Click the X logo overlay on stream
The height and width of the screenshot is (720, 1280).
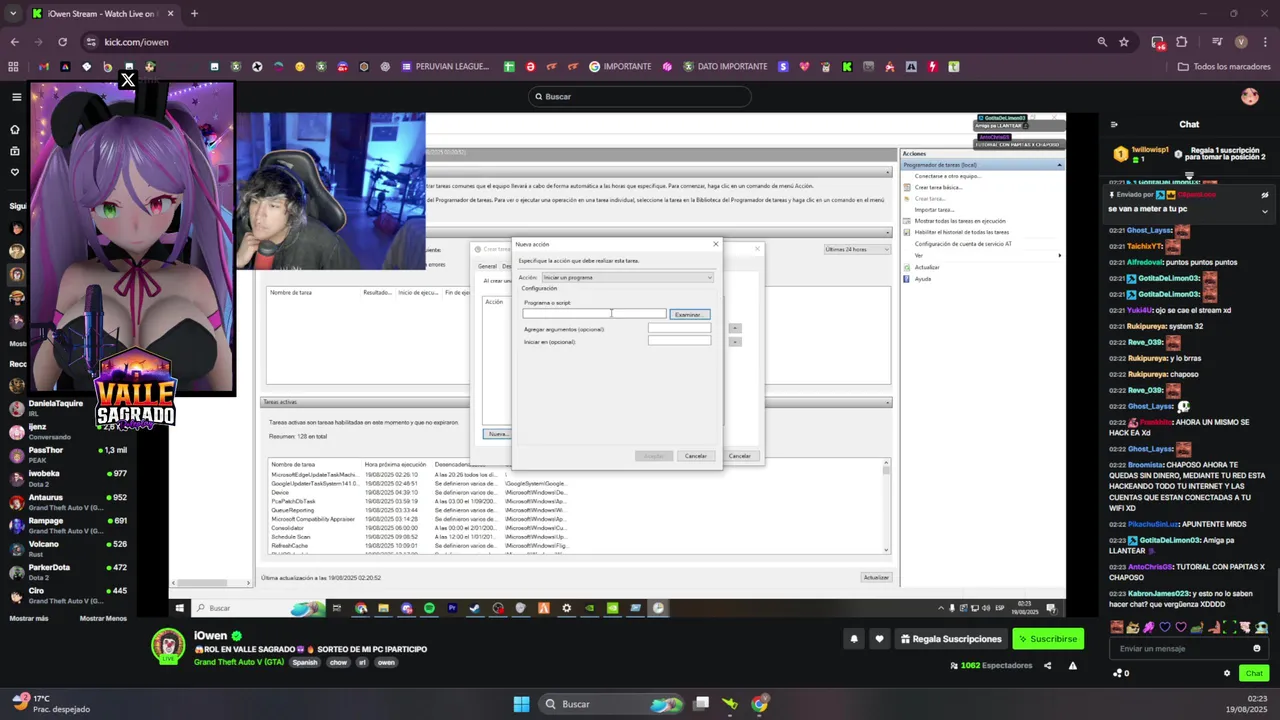tap(127, 80)
